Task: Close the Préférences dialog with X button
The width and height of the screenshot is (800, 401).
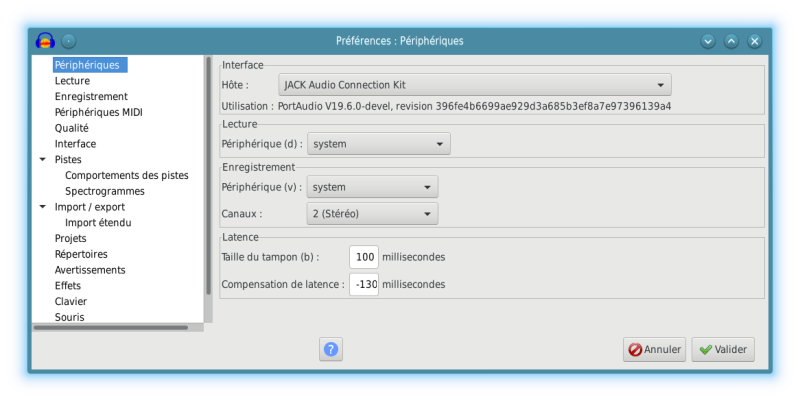Action: point(755,41)
